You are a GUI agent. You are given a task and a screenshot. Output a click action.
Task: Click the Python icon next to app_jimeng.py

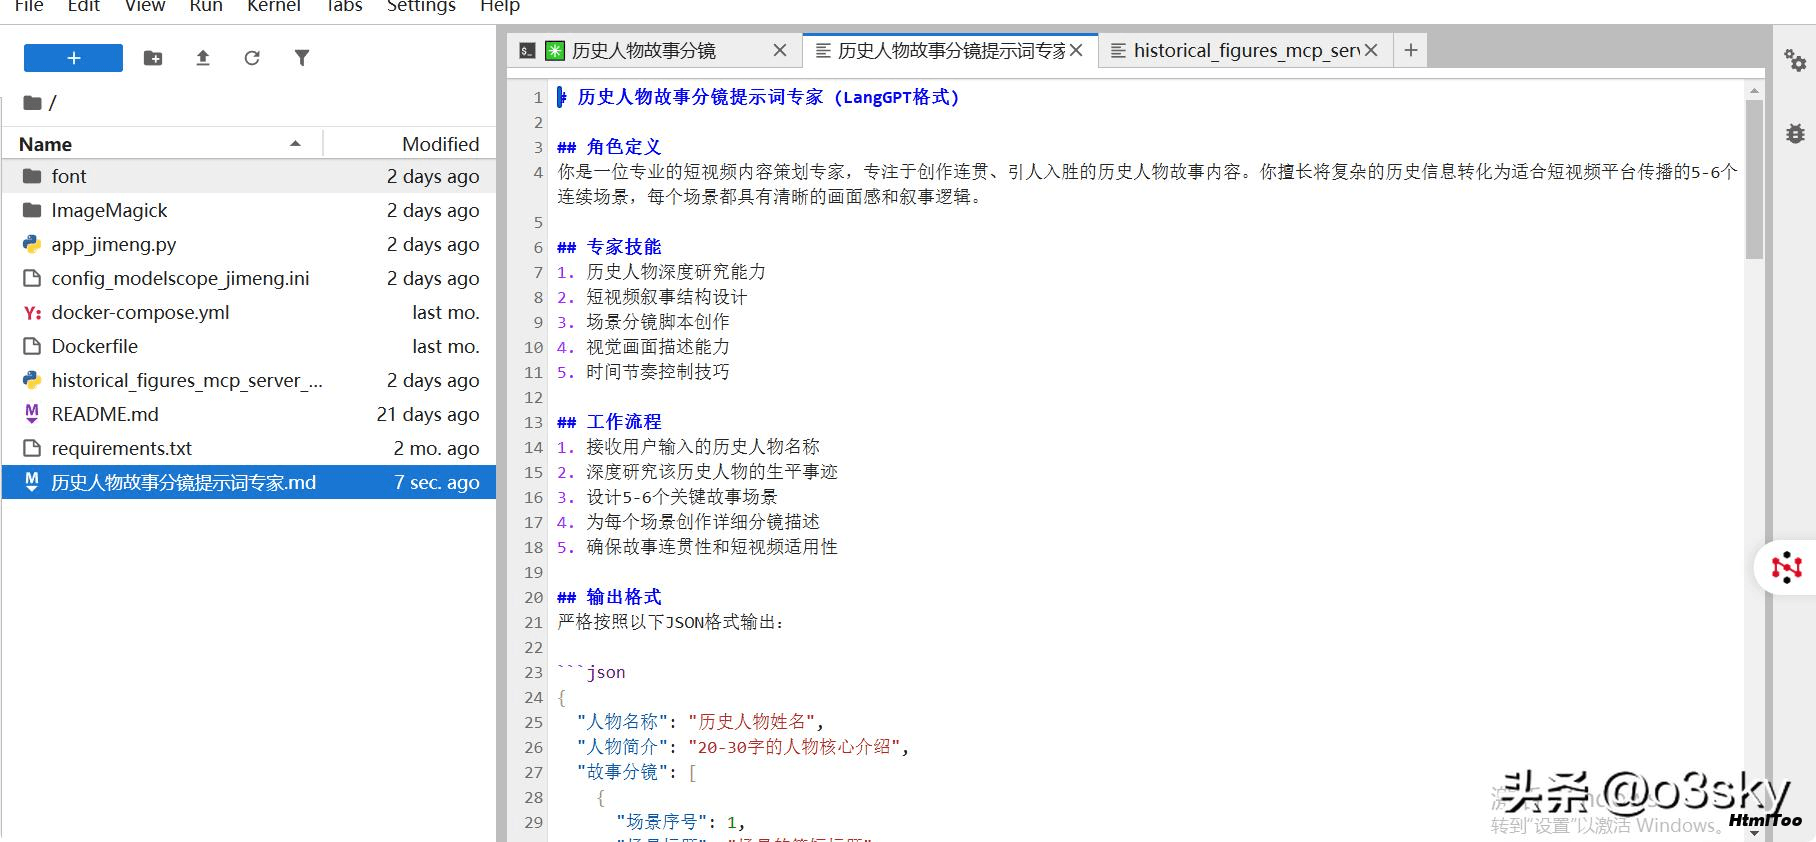(x=32, y=244)
